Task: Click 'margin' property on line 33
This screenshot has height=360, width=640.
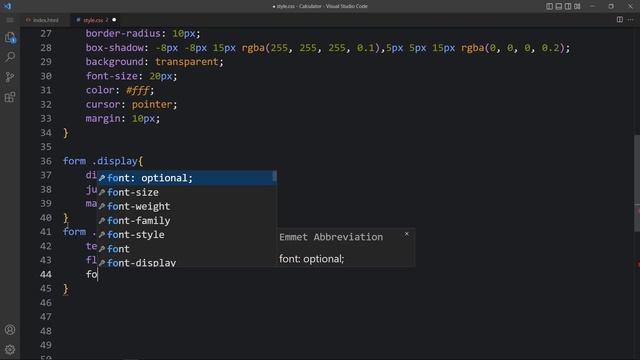Action: 103,119
